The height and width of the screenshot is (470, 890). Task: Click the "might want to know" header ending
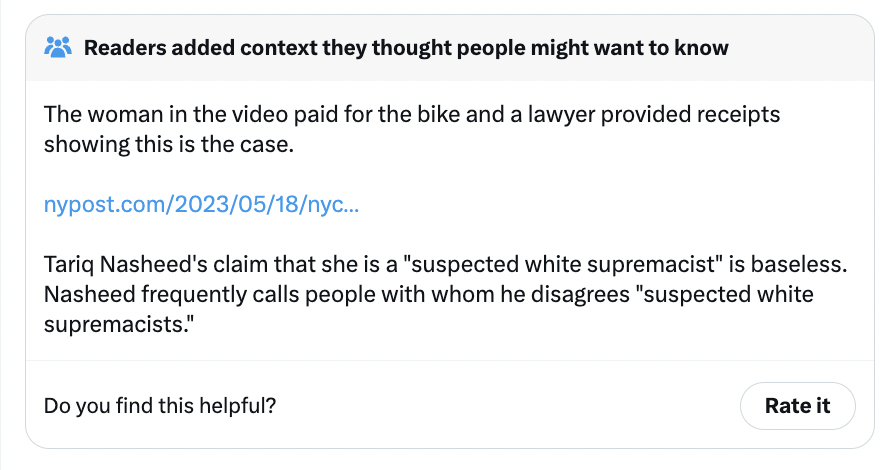click(x=629, y=48)
